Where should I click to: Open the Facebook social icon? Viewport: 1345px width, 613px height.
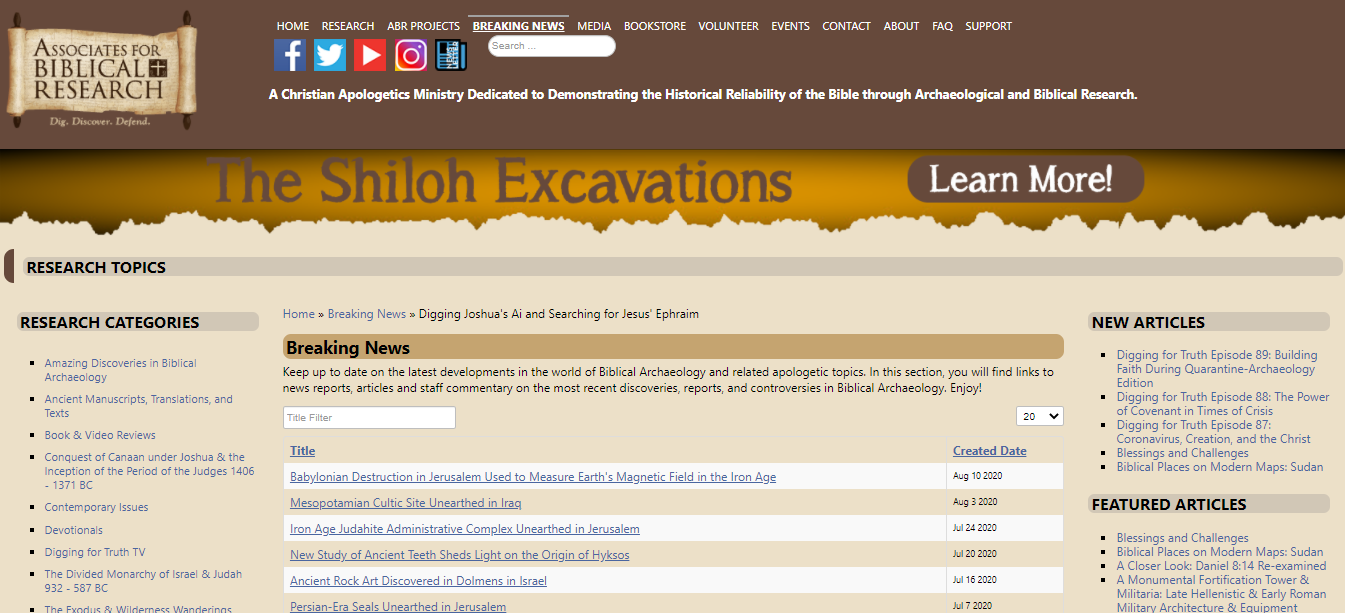(x=290, y=55)
